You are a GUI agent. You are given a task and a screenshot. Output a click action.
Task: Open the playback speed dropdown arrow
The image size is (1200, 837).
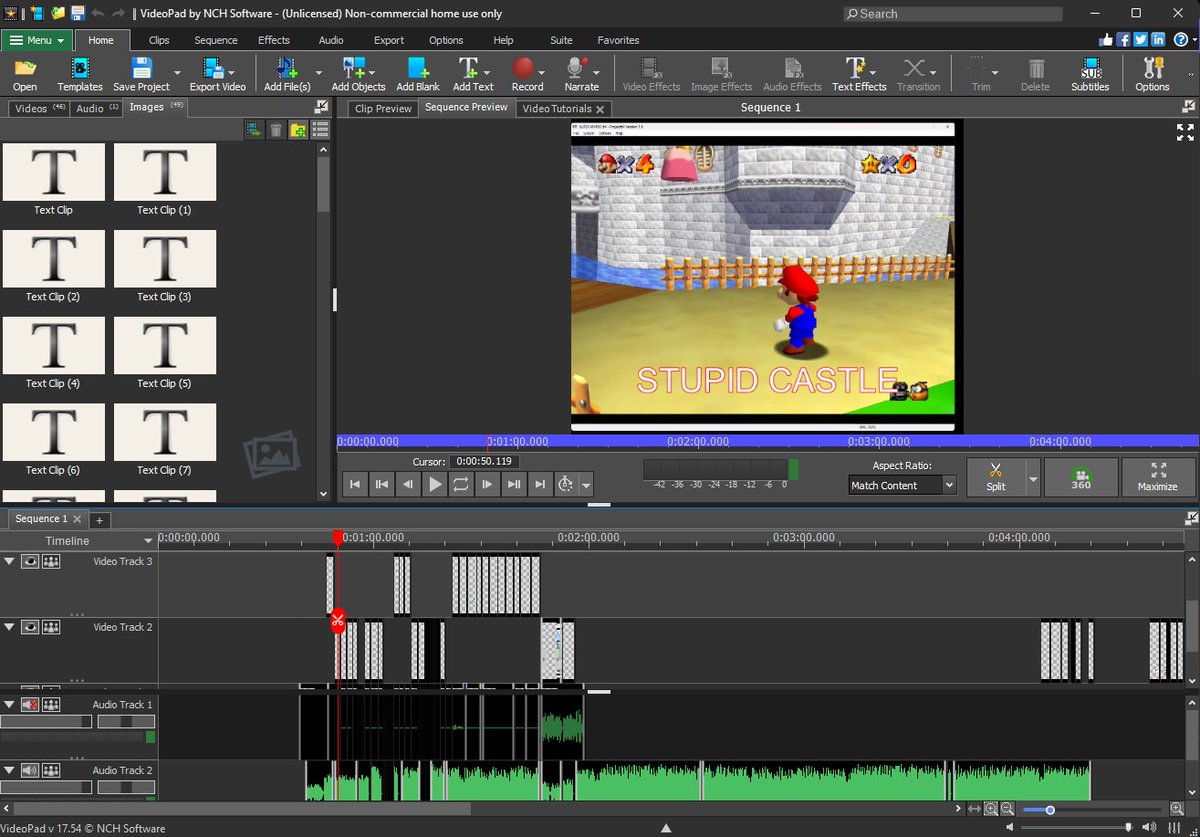tap(586, 485)
